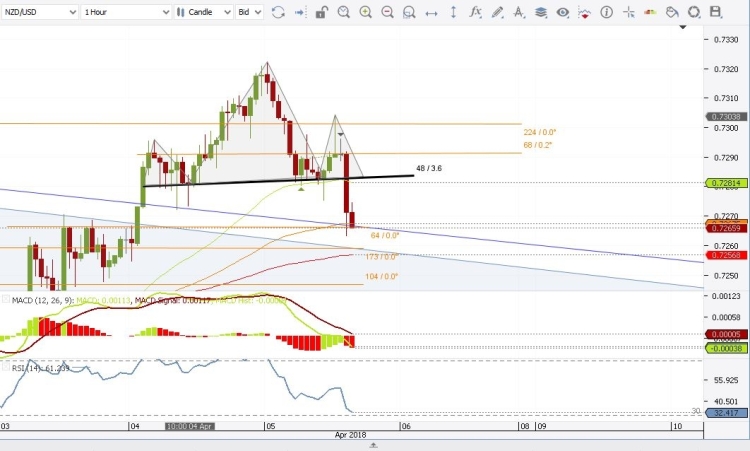Click the 0.73038 grey price tag
Screen dimensions: 750x451
726,117
